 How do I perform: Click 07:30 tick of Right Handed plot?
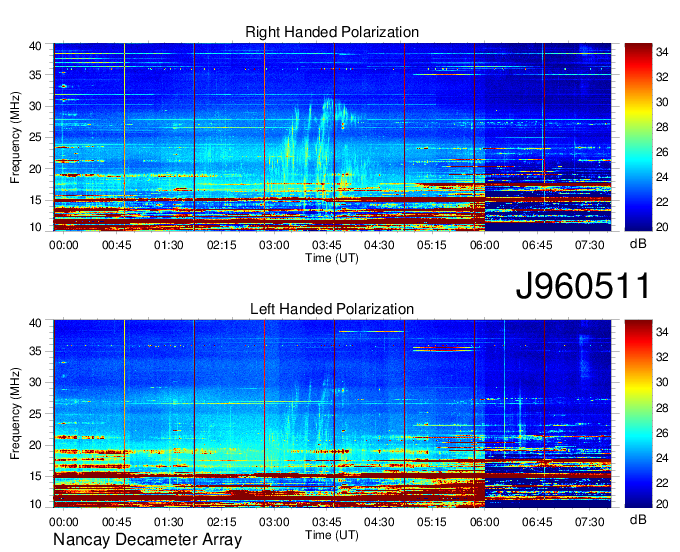[x=589, y=245]
